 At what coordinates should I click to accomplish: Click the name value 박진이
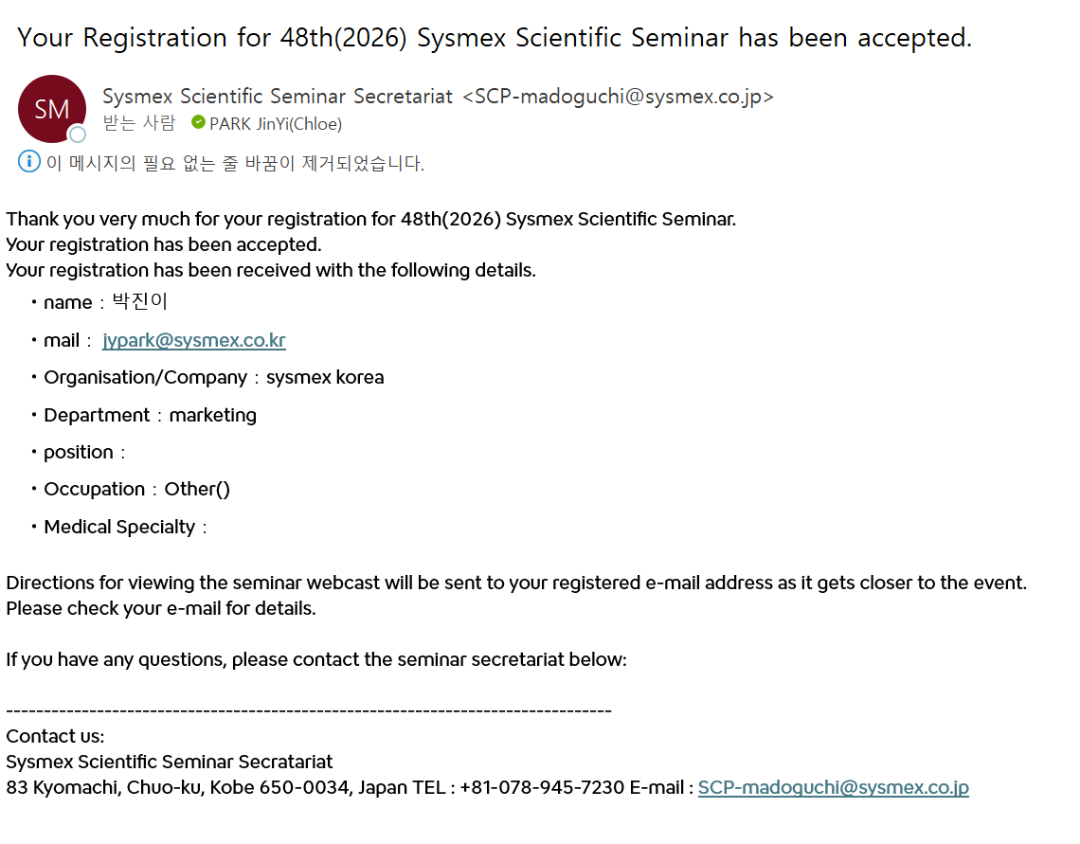(139, 302)
